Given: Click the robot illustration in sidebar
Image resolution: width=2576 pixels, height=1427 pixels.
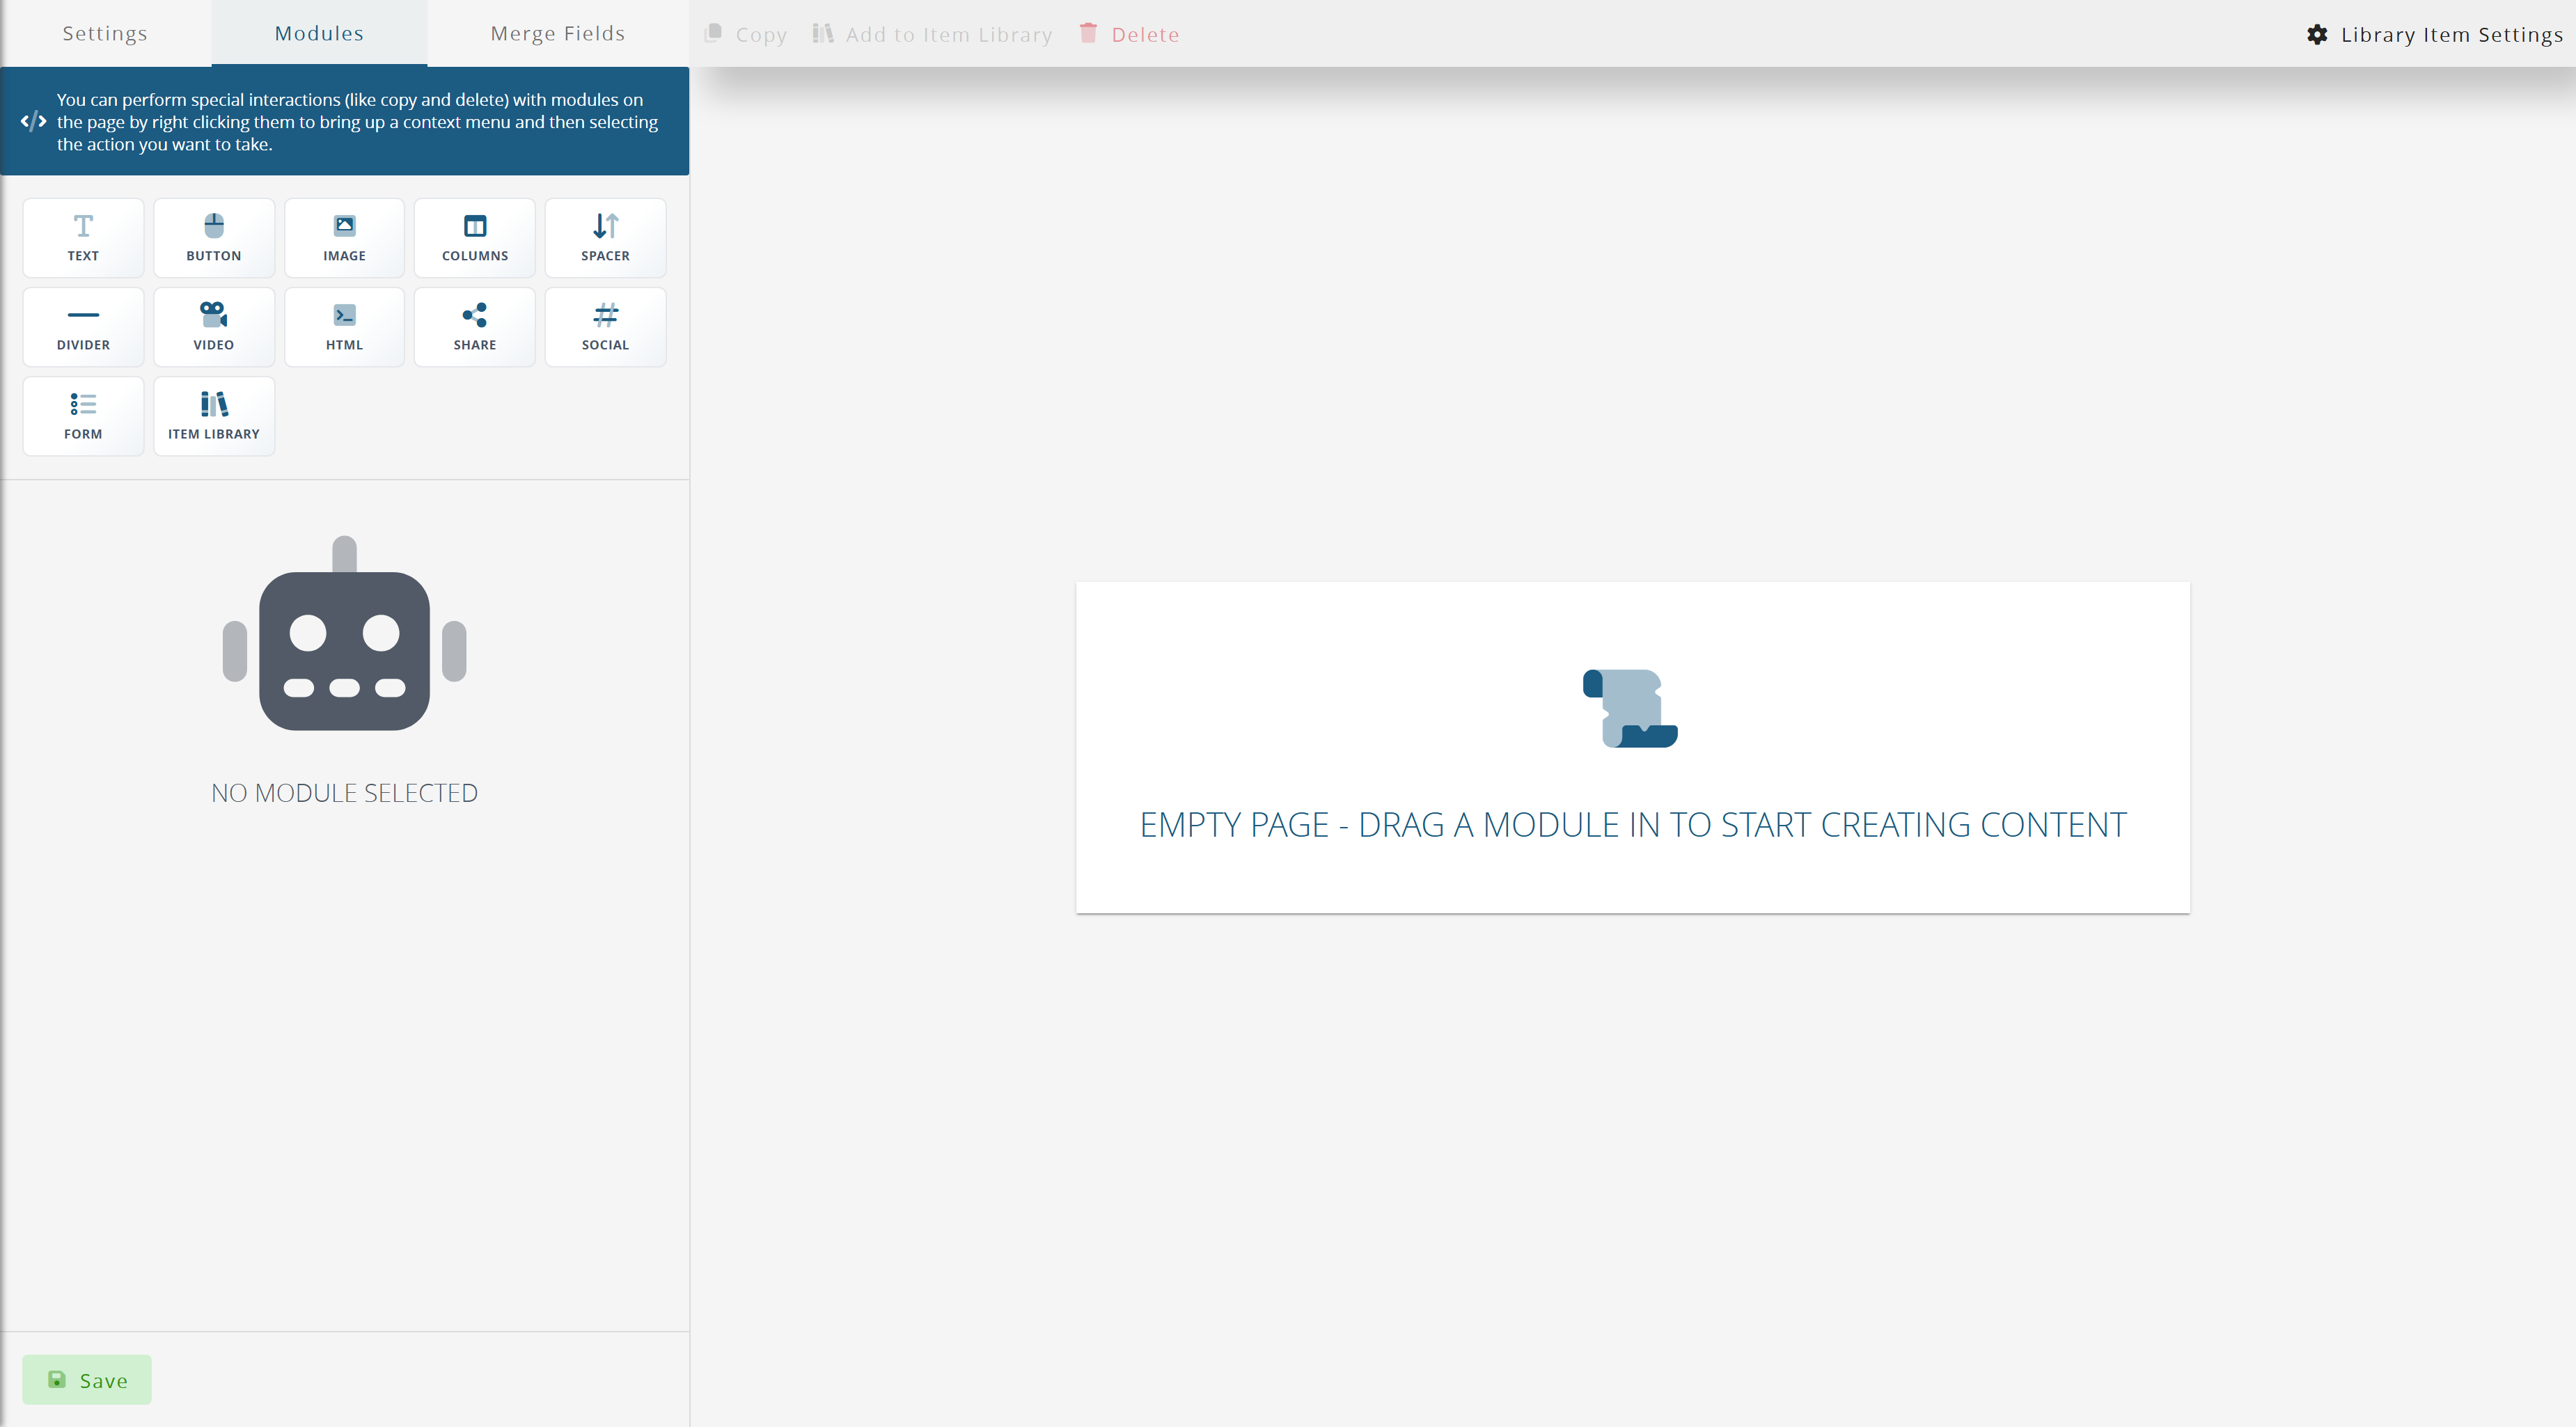Looking at the screenshot, I should (344, 633).
